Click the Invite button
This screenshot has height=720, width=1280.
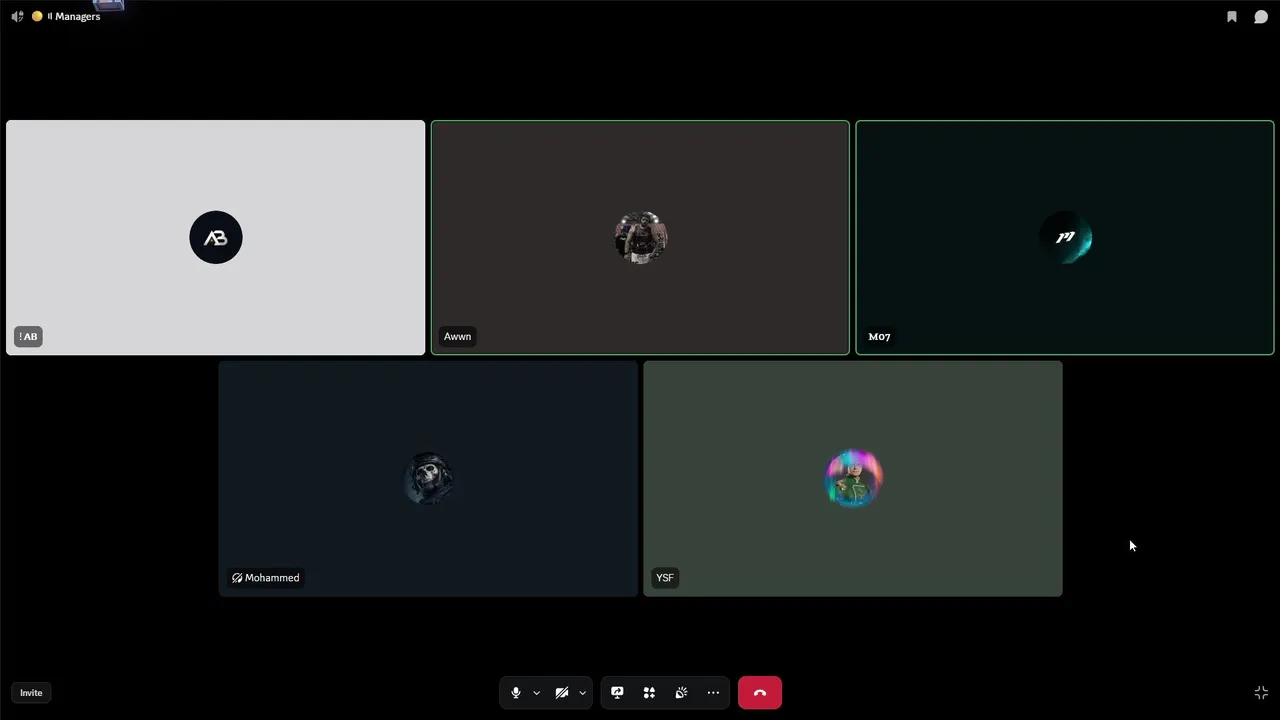point(31,693)
